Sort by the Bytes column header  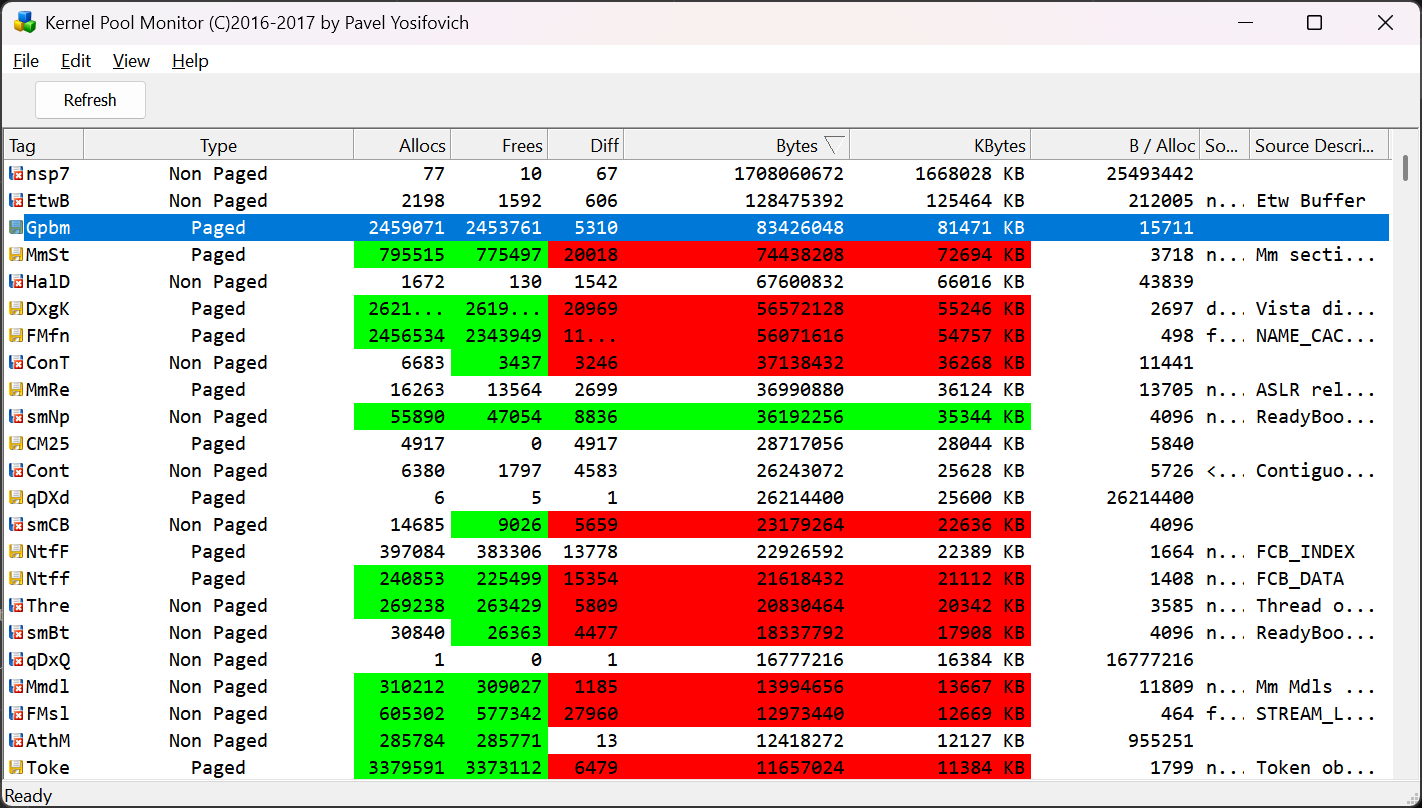(736, 146)
